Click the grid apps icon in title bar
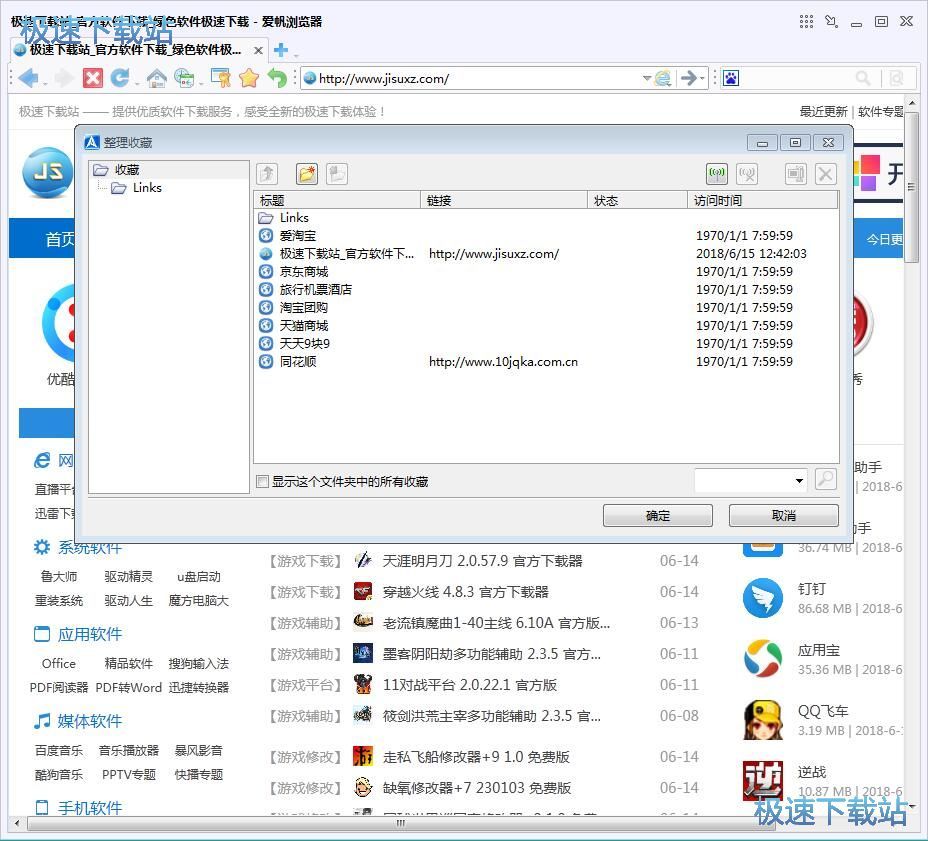This screenshot has height=841, width=928. pos(806,22)
